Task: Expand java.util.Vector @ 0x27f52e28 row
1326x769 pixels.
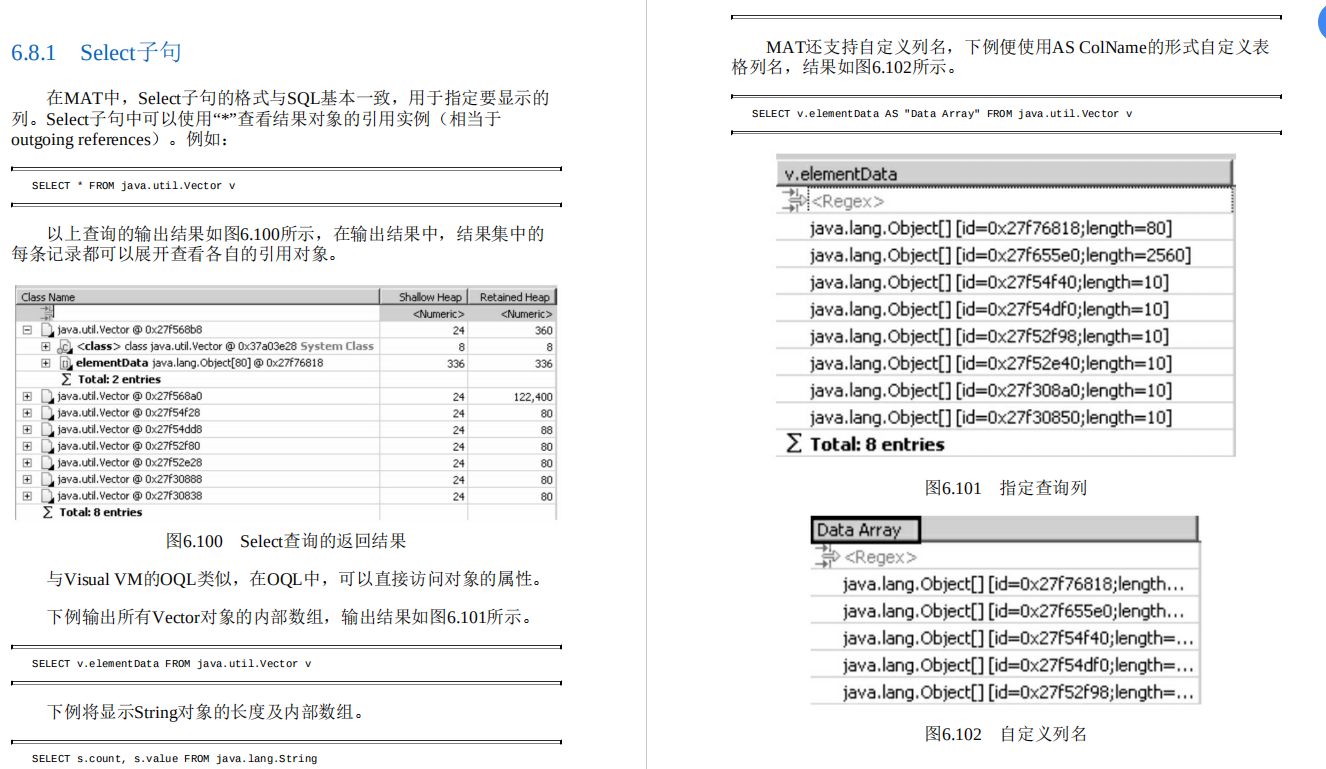Action: [27, 463]
